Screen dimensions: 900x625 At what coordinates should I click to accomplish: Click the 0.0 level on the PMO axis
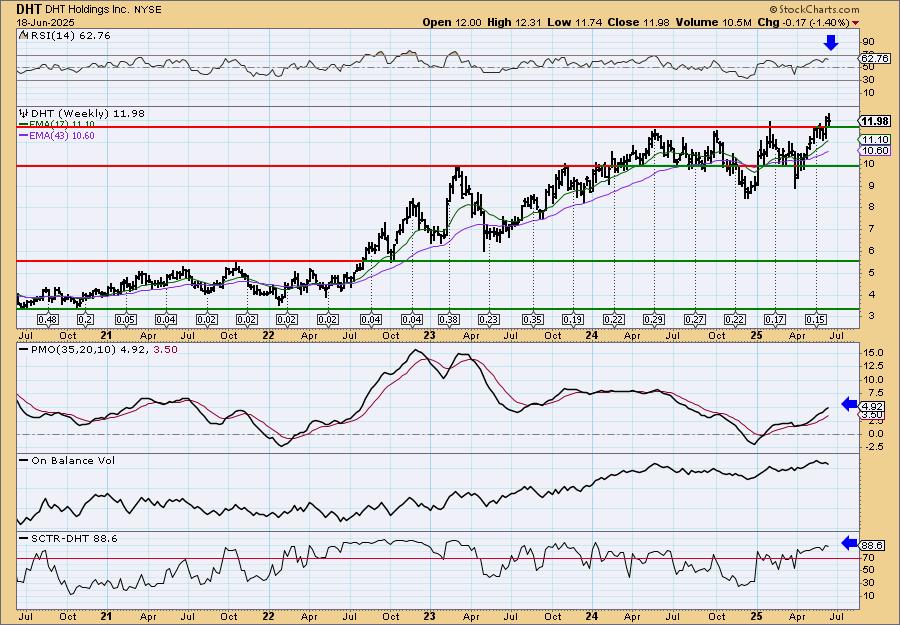coord(874,434)
